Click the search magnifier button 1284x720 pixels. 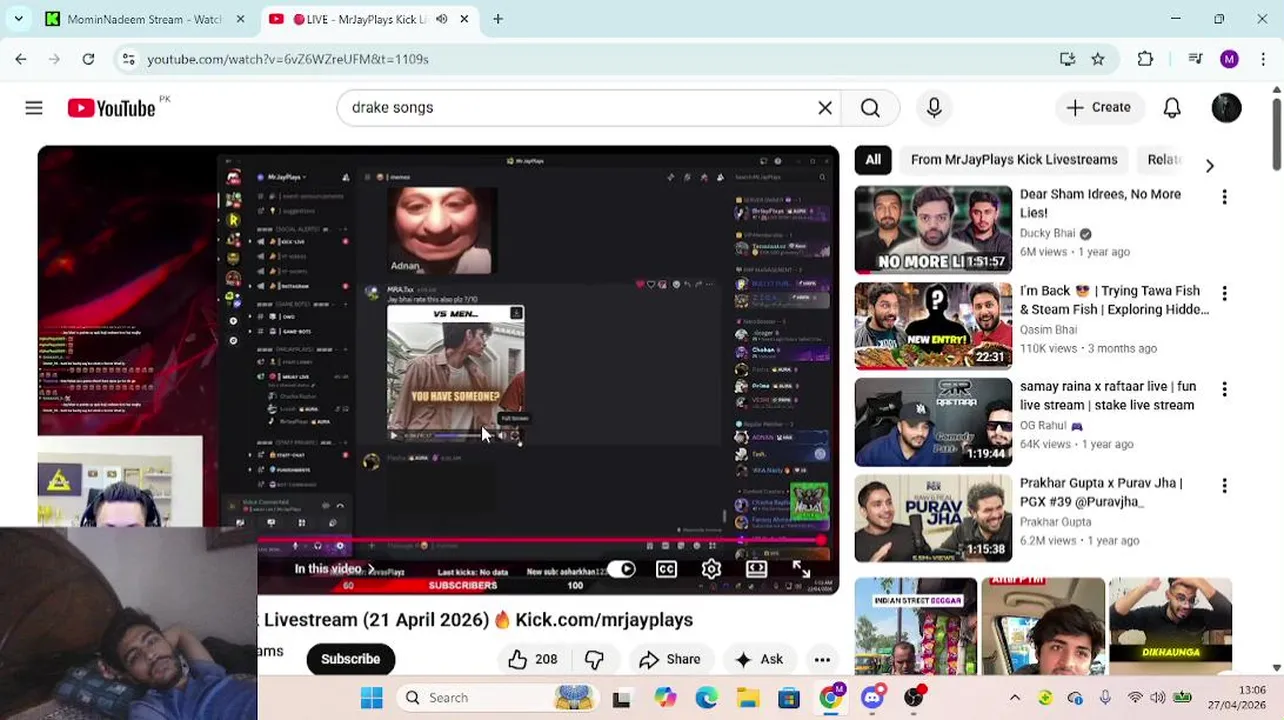pos(870,108)
